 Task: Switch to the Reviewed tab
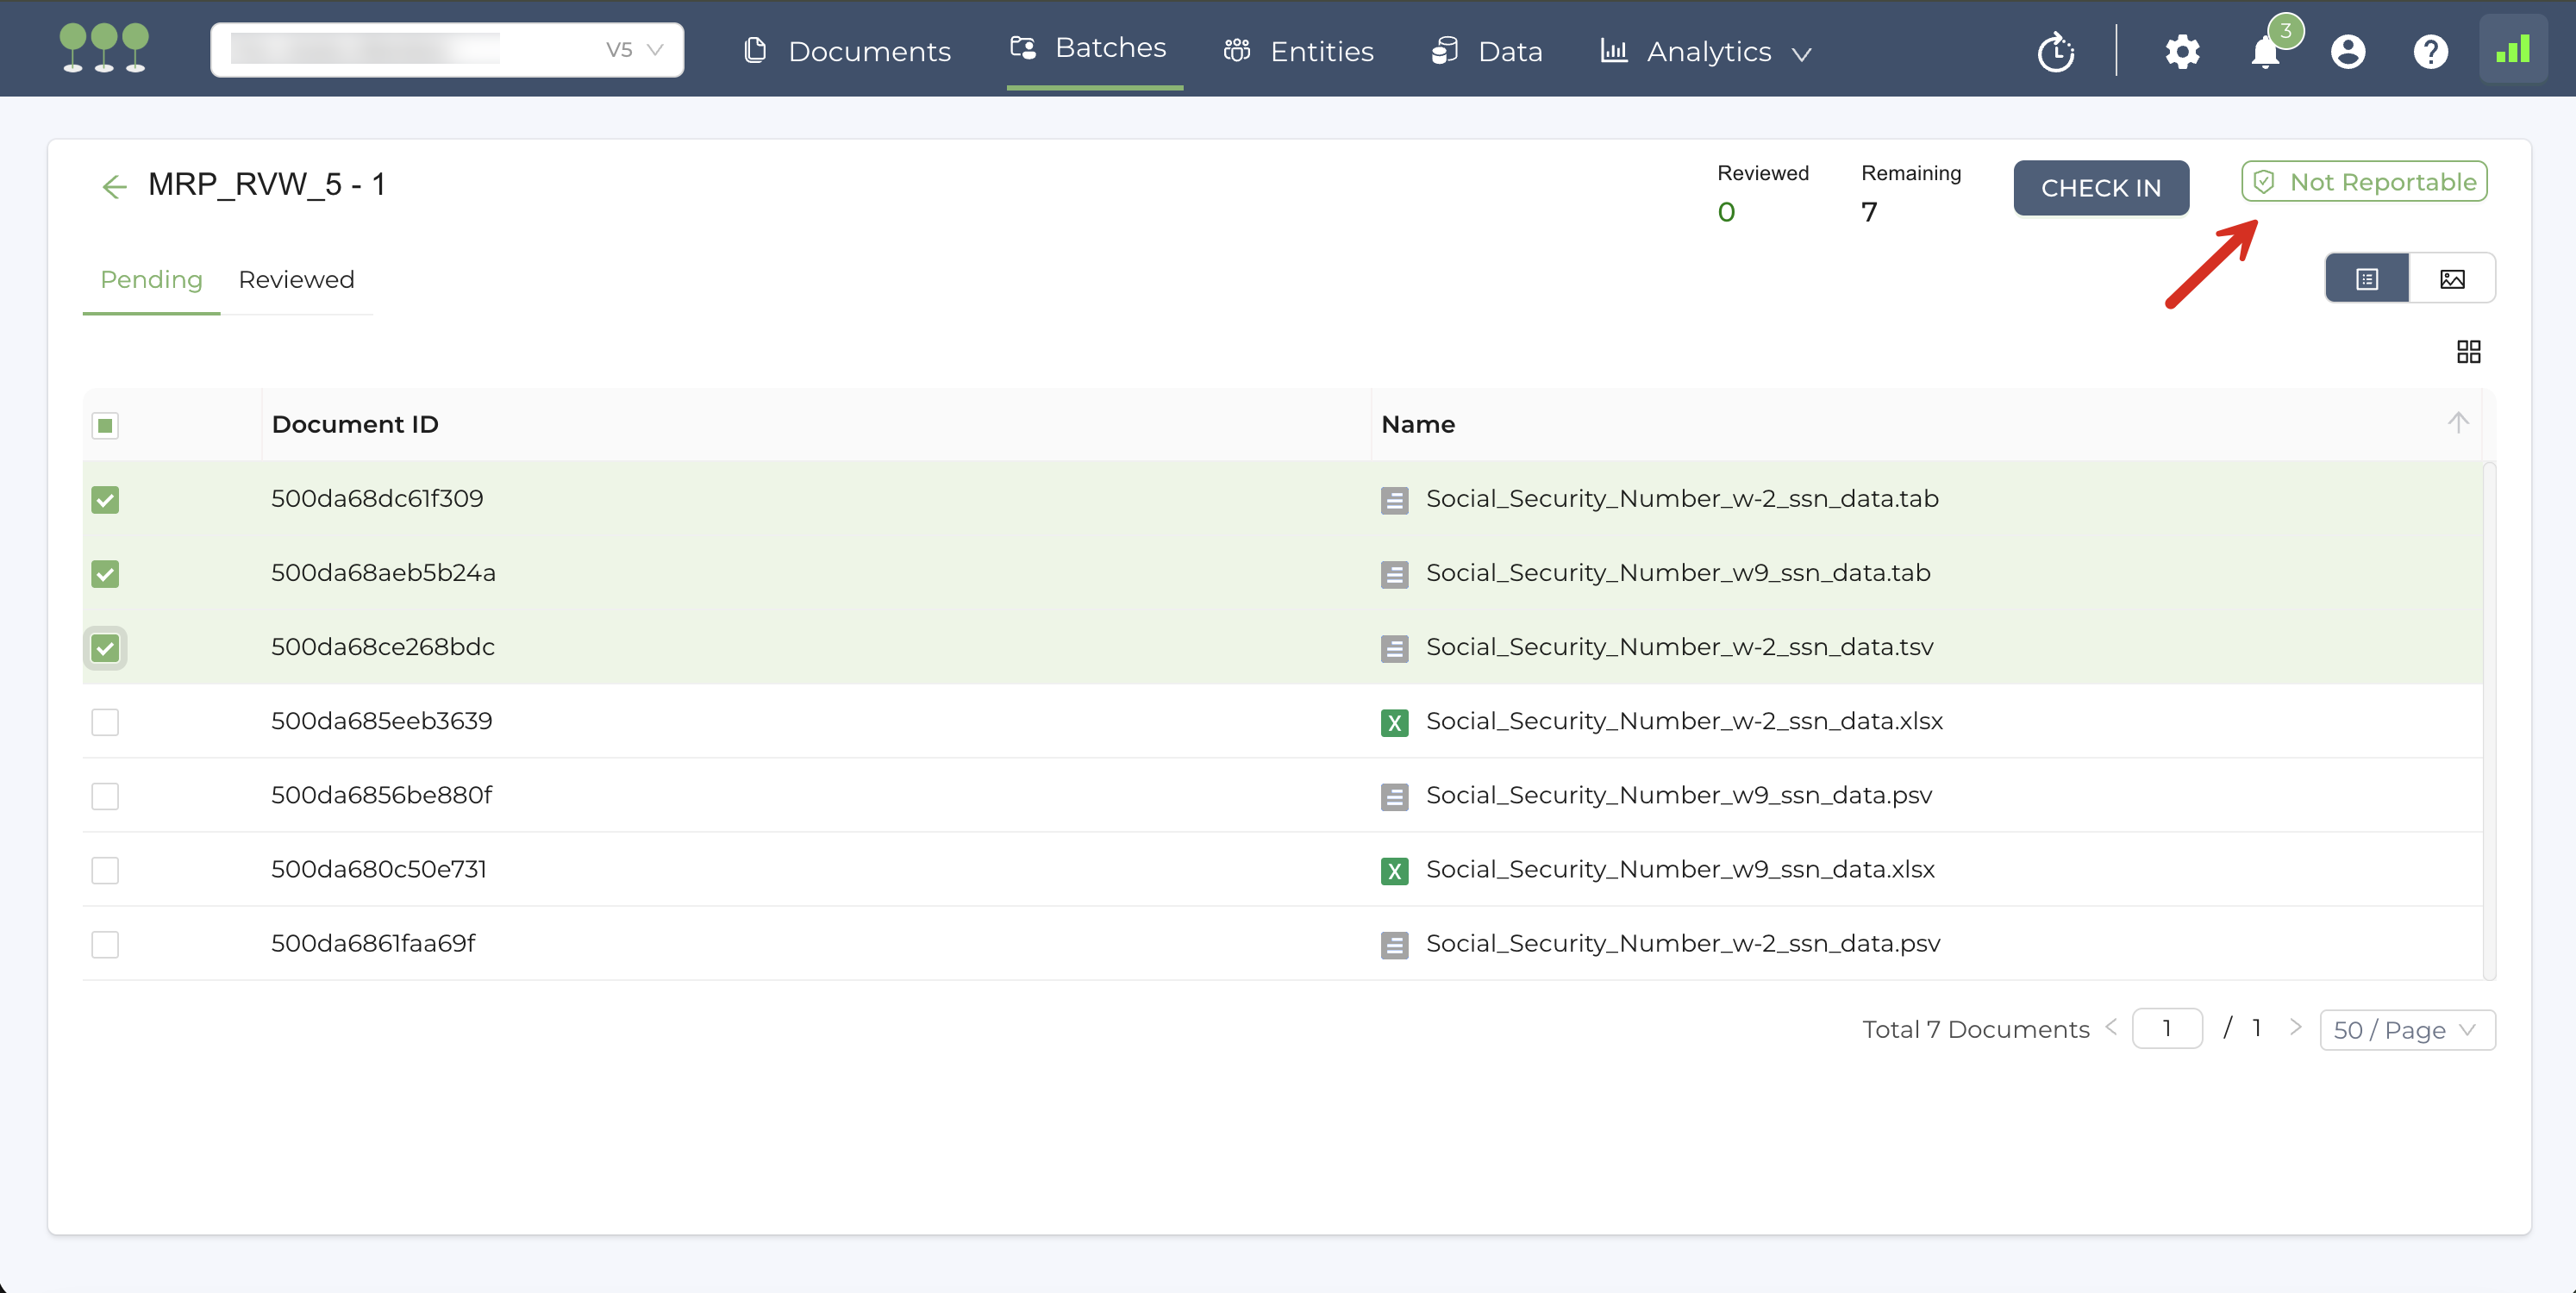296,279
